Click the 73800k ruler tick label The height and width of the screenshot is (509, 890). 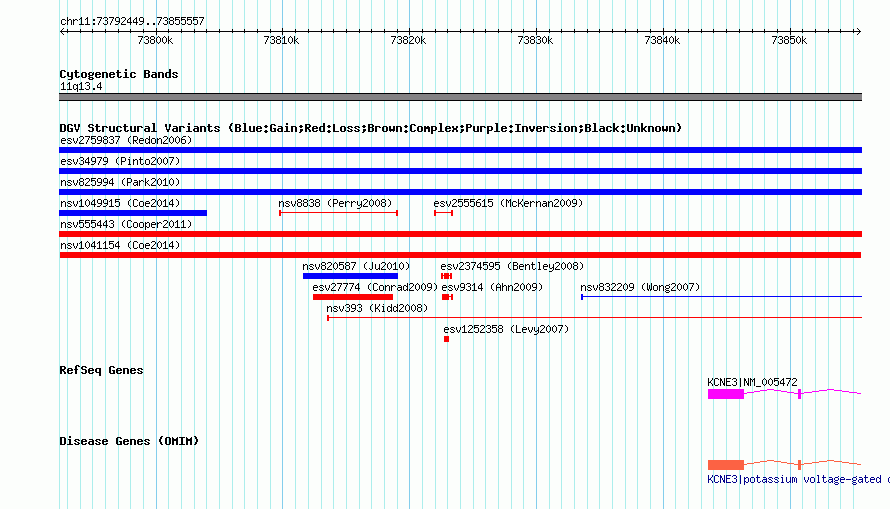pos(155,40)
